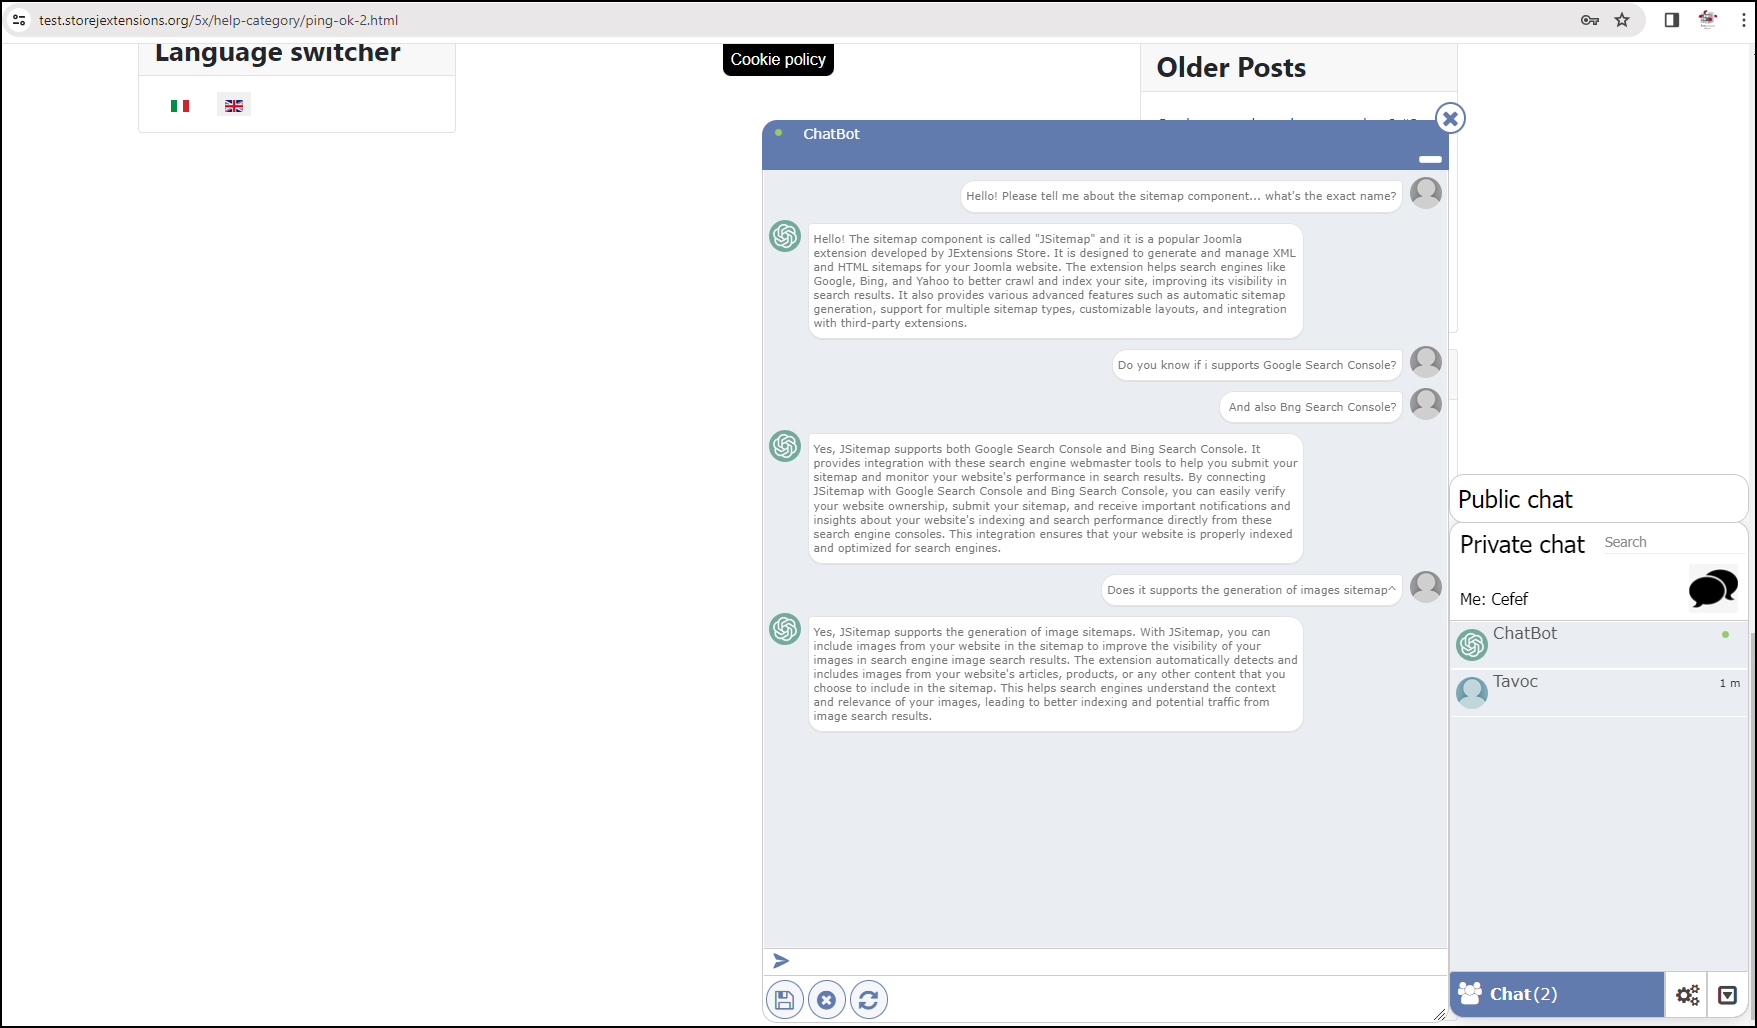Click the user avatar beside 'And also Bng Search Console?'
The image size is (1757, 1028).
coord(1426,404)
